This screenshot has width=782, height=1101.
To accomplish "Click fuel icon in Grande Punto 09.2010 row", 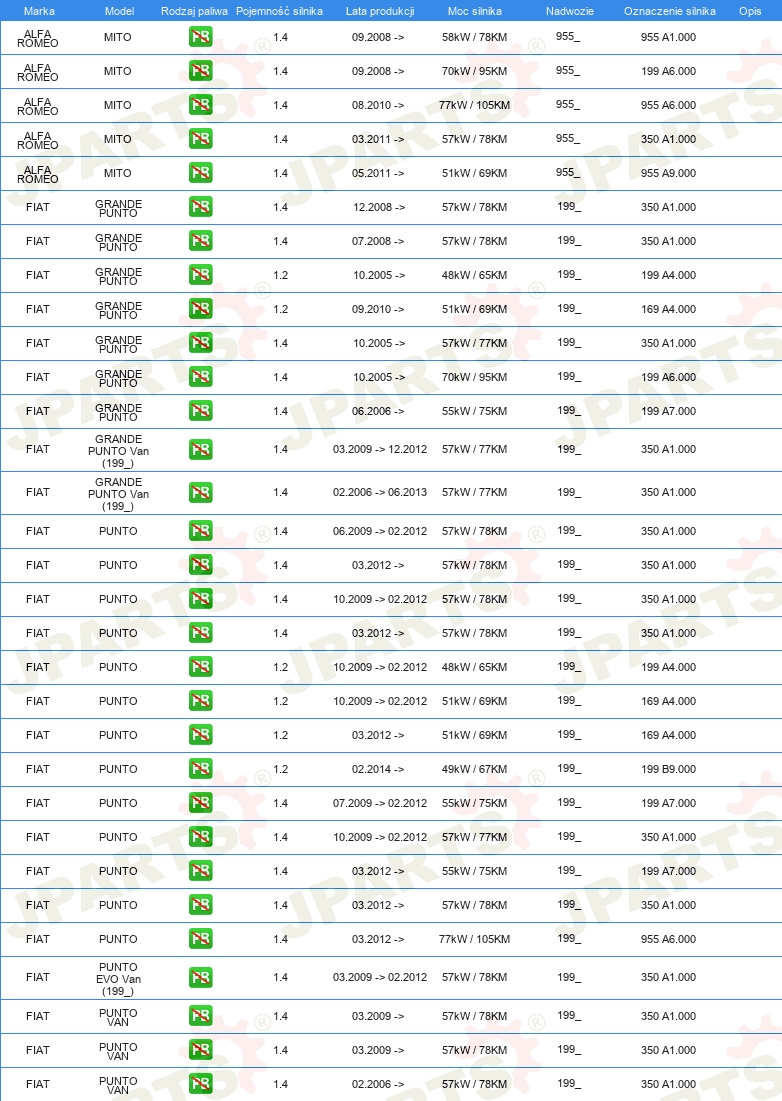I will coord(201,309).
